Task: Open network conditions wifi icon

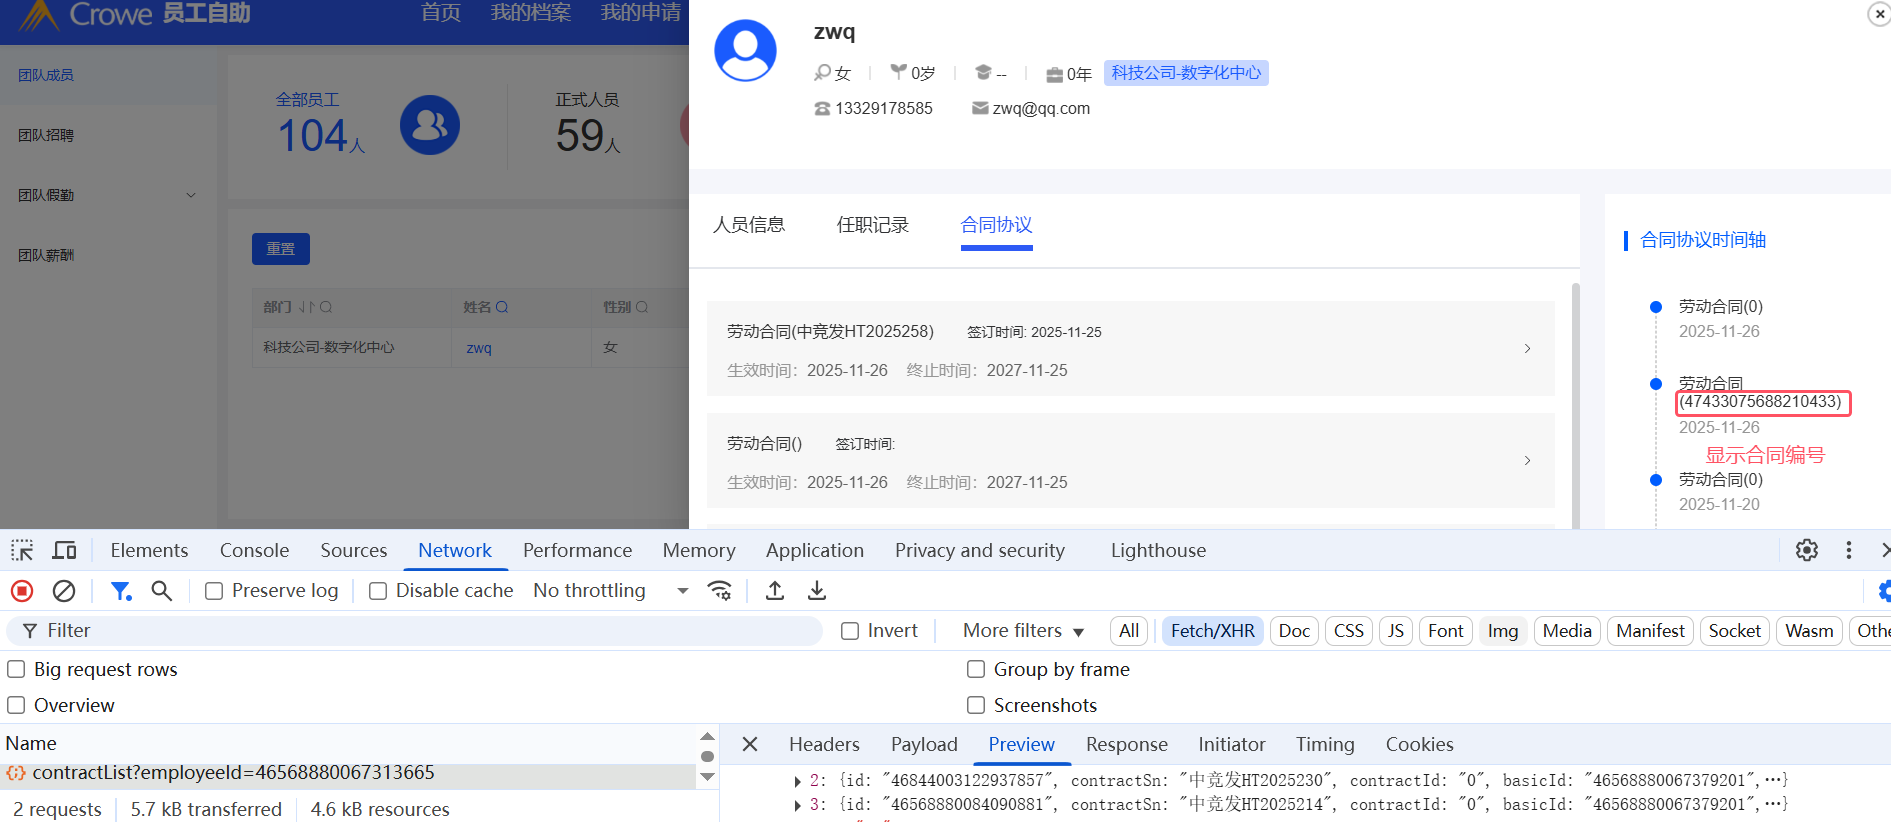Action: [x=719, y=591]
